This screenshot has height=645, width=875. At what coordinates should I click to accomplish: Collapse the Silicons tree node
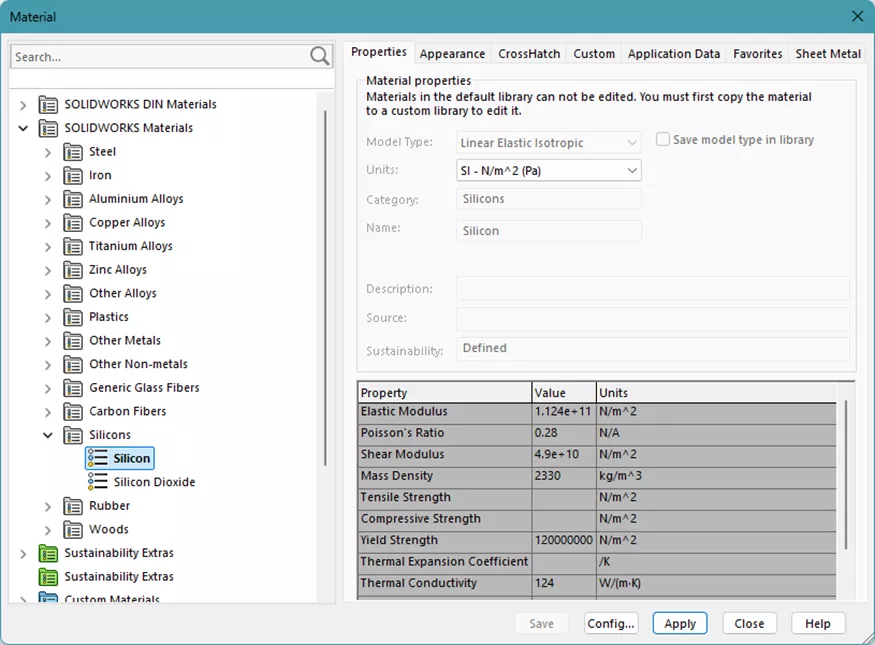click(47, 434)
